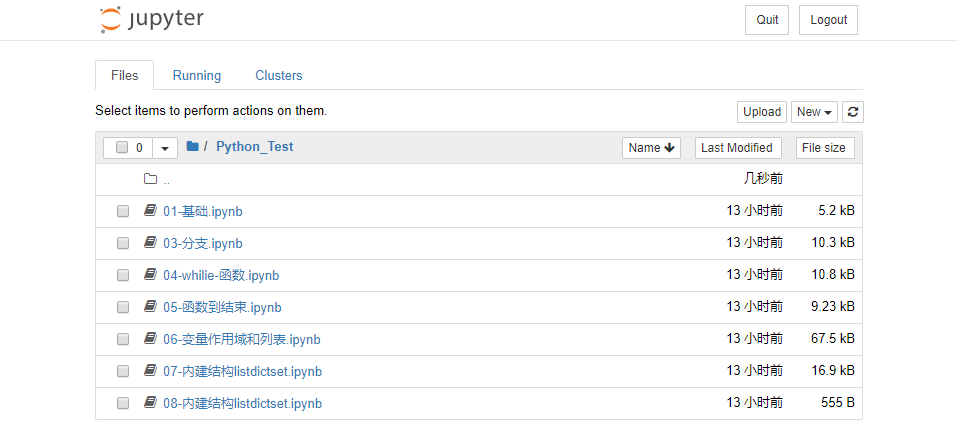Check the box for 01-基础.ipynb
958x439 pixels.
coord(123,212)
